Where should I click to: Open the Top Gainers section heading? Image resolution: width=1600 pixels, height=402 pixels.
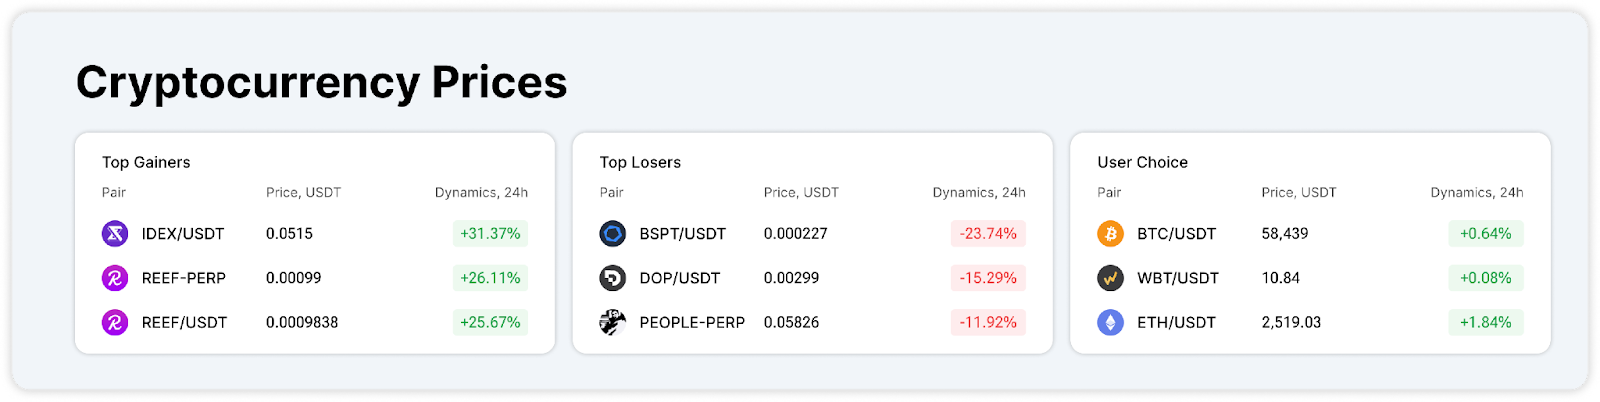[146, 162]
